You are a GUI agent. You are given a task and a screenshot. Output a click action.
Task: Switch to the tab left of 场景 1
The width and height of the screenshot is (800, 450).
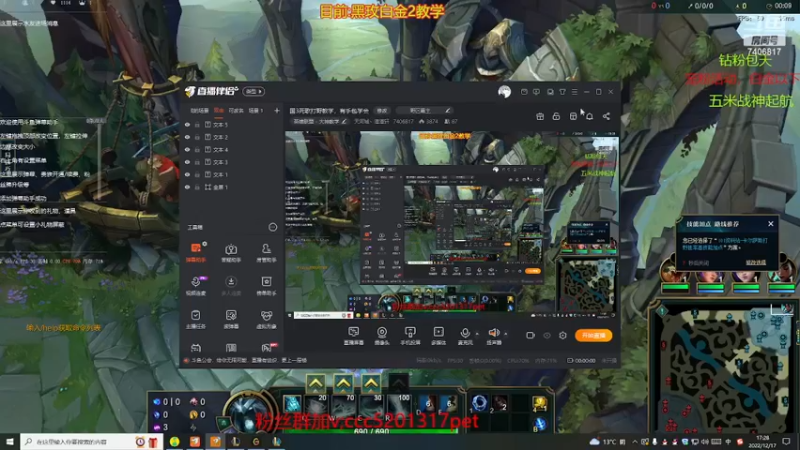pos(236,111)
